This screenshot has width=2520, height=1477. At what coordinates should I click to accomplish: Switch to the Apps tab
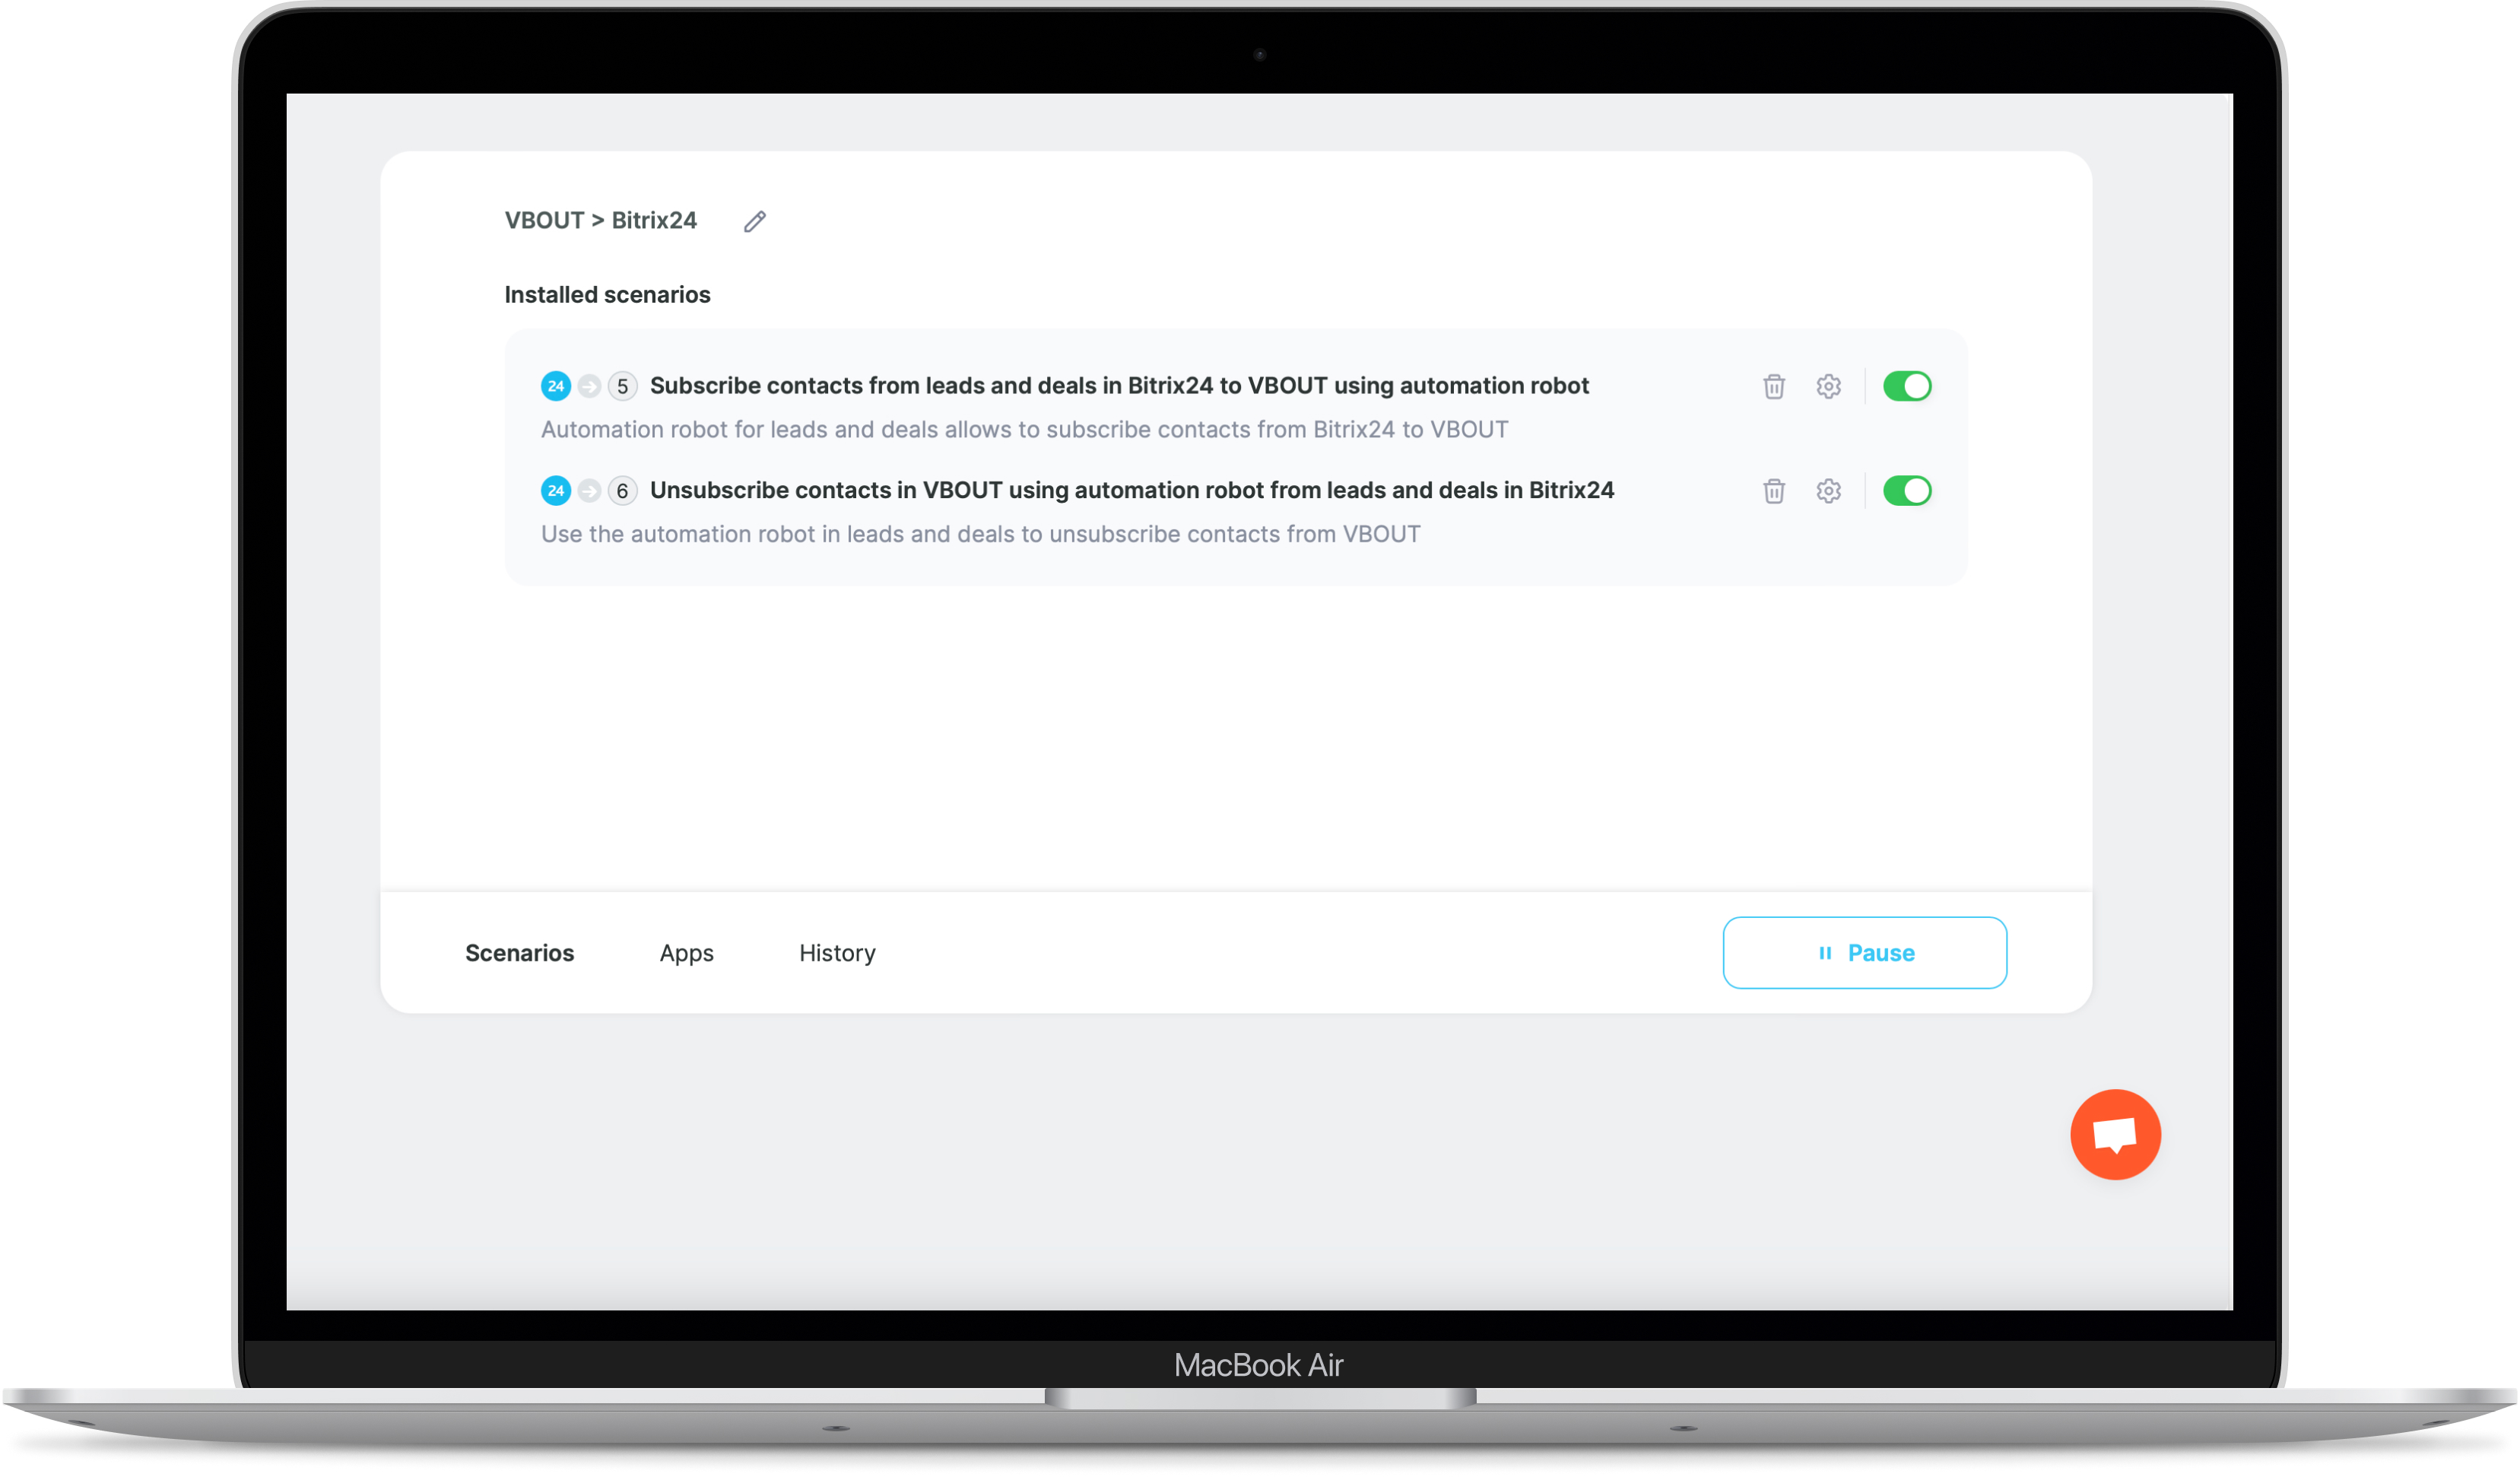tap(686, 953)
